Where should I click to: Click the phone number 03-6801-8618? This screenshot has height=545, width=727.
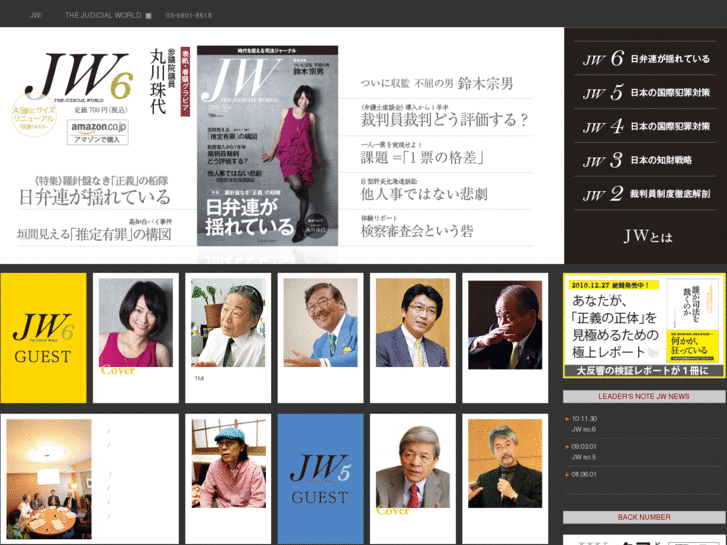coord(189,15)
